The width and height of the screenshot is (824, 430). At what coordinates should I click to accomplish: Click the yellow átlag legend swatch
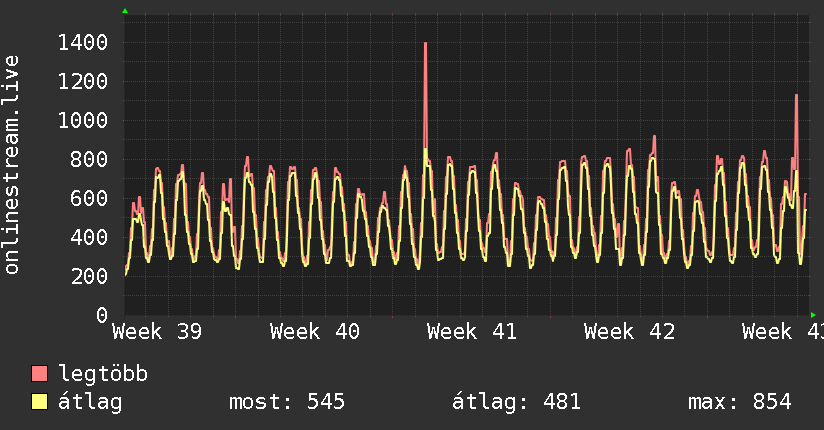point(39,402)
